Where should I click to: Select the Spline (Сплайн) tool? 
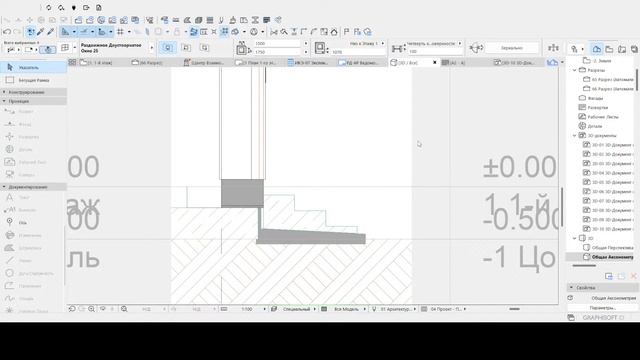point(33,298)
